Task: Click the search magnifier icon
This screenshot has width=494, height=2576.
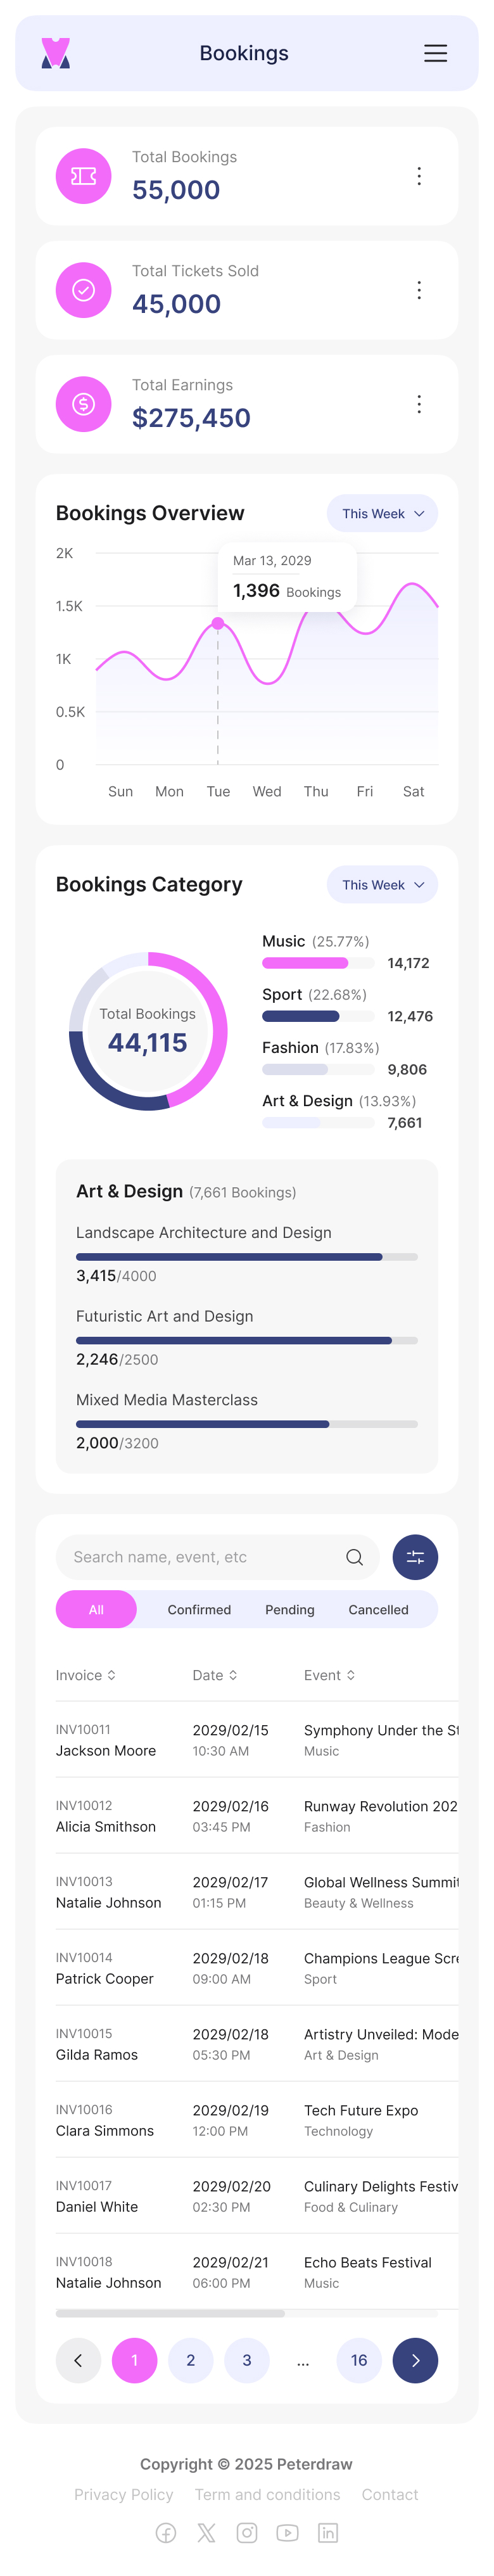Action: tap(354, 1557)
